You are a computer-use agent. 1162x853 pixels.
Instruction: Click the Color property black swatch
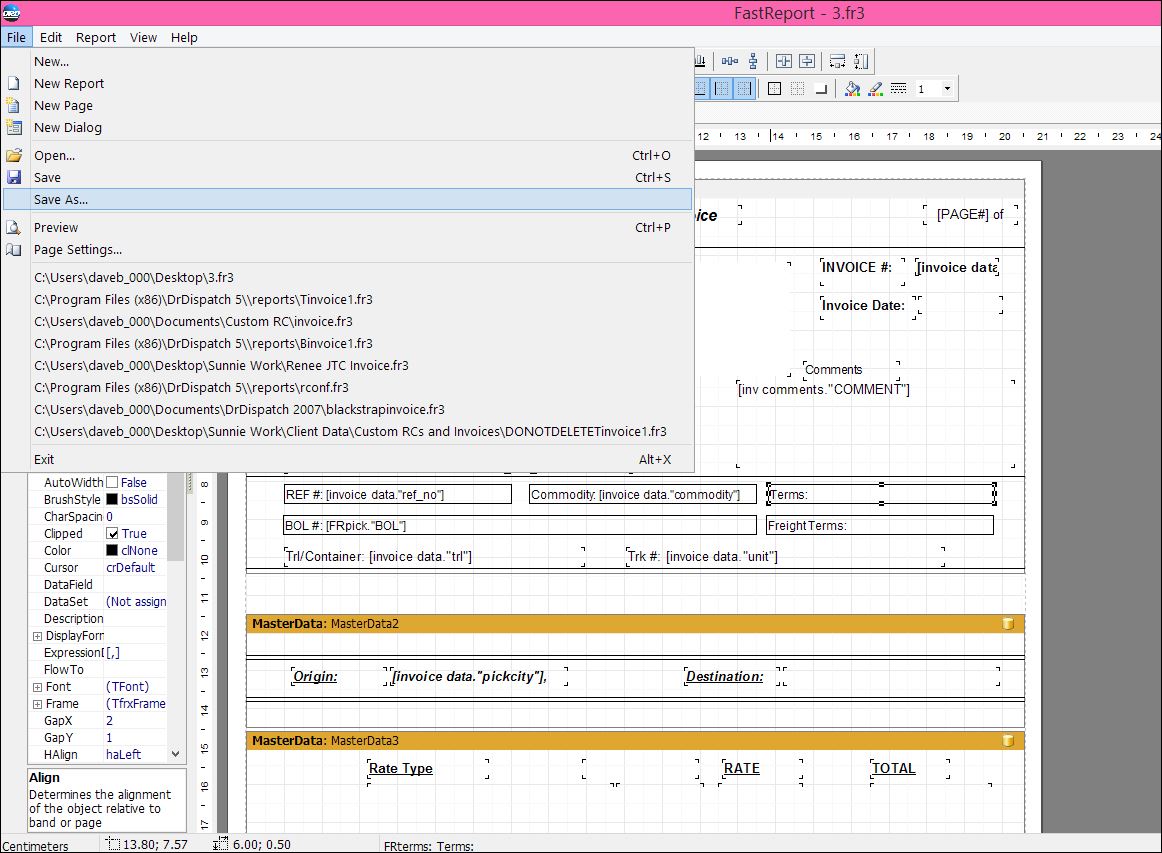point(112,551)
